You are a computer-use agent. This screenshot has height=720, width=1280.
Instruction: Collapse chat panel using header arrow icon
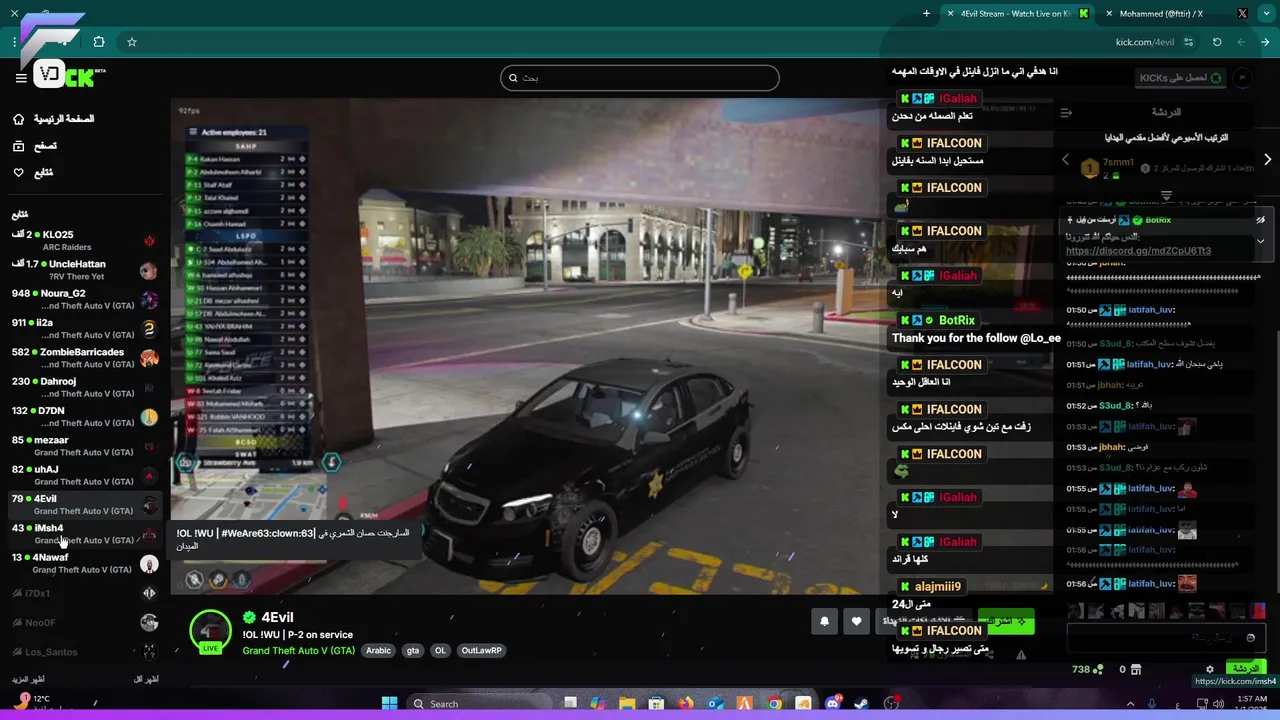click(x=1066, y=112)
